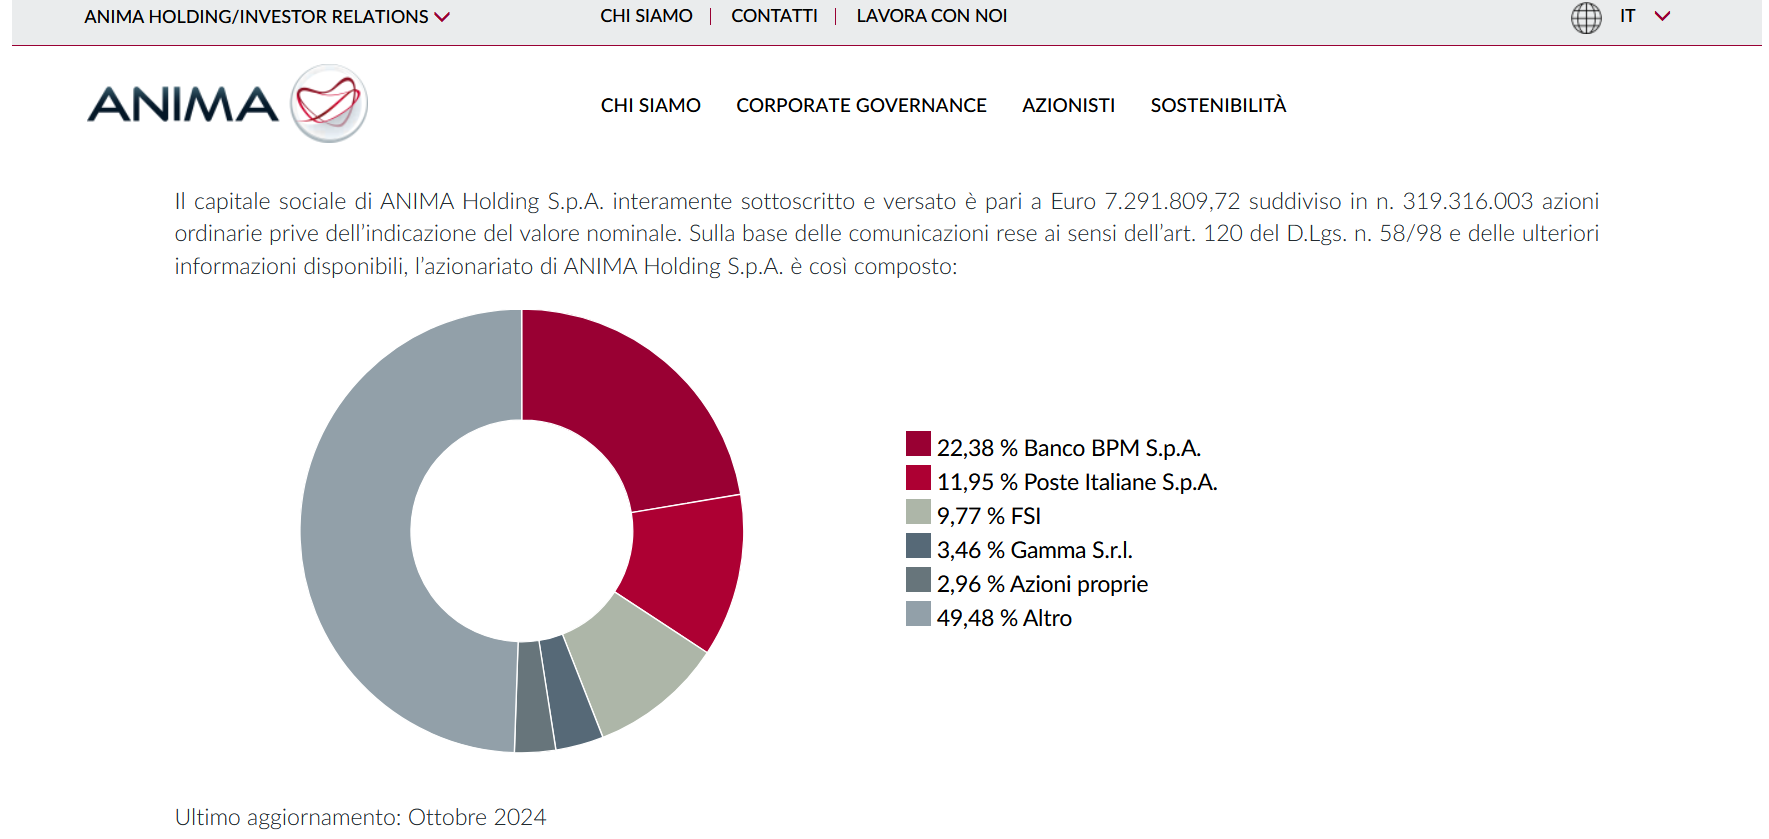Screen dimensions: 1769x839
Task: Click the Gamma S.r.l. legend color swatch
Action: [x=918, y=546]
